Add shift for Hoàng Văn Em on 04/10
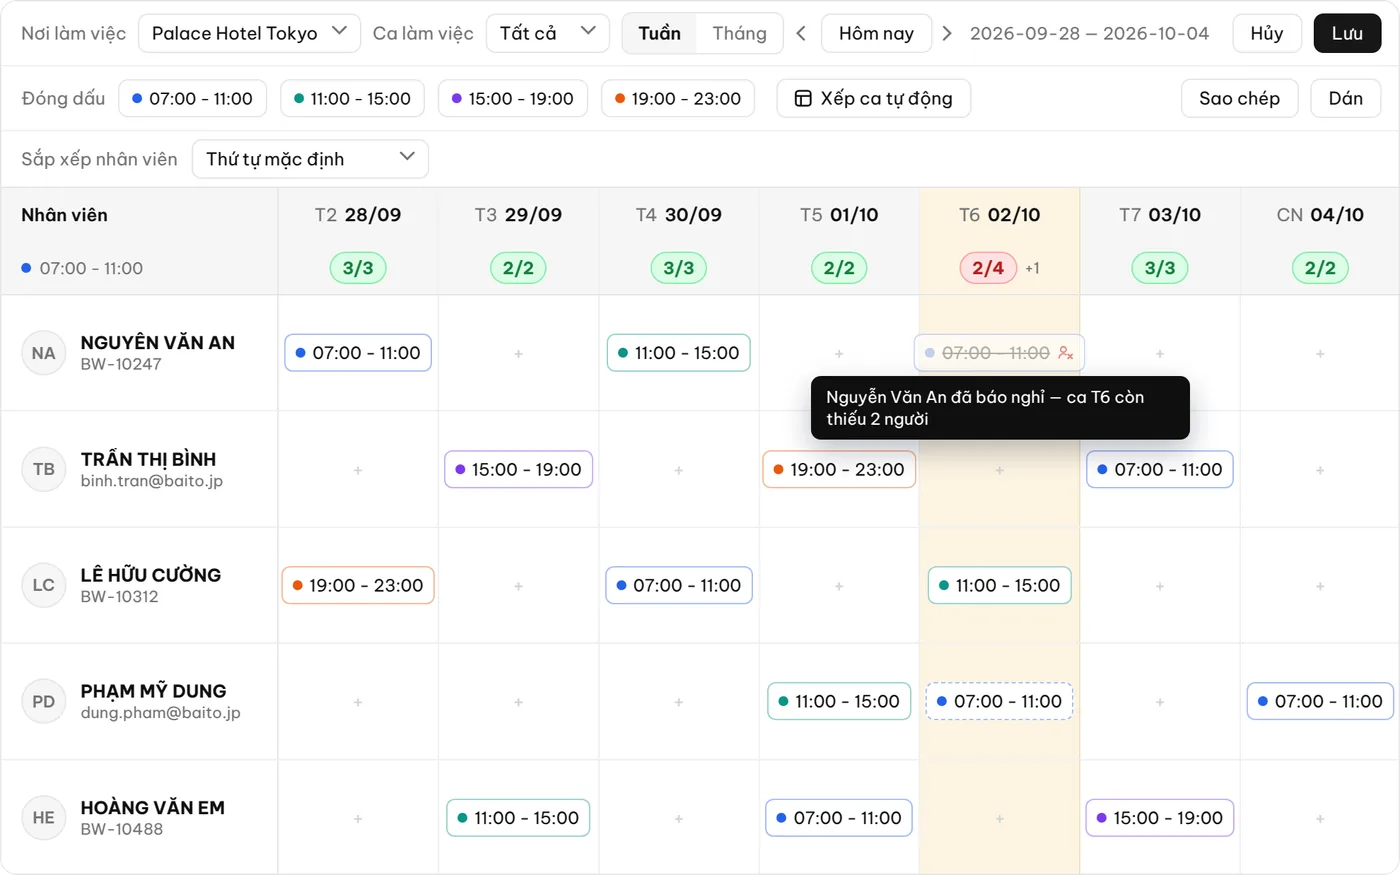1400x875 pixels. (x=1320, y=819)
